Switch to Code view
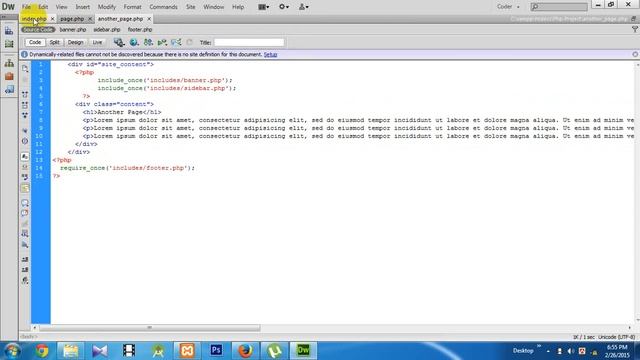This screenshot has width=640, height=360. pyautogui.click(x=35, y=42)
